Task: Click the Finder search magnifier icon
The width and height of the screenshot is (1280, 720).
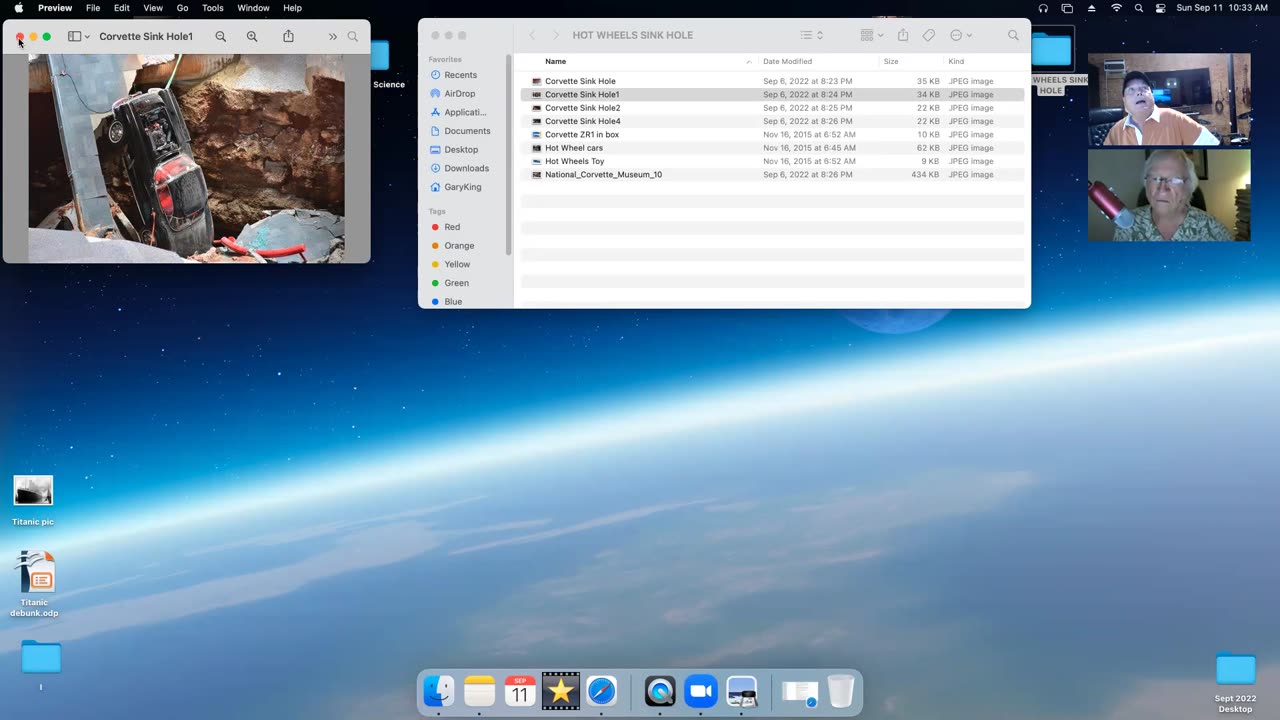Action: click(1013, 35)
